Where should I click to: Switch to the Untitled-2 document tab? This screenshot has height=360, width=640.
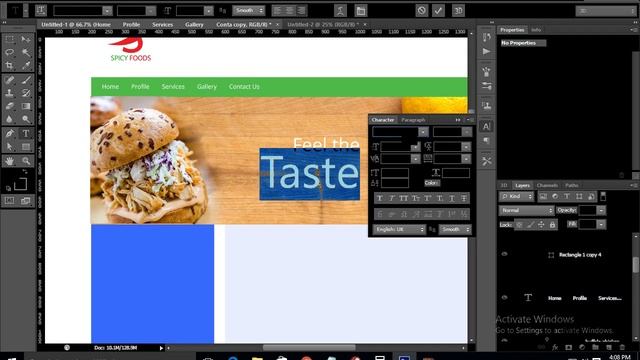323,24
